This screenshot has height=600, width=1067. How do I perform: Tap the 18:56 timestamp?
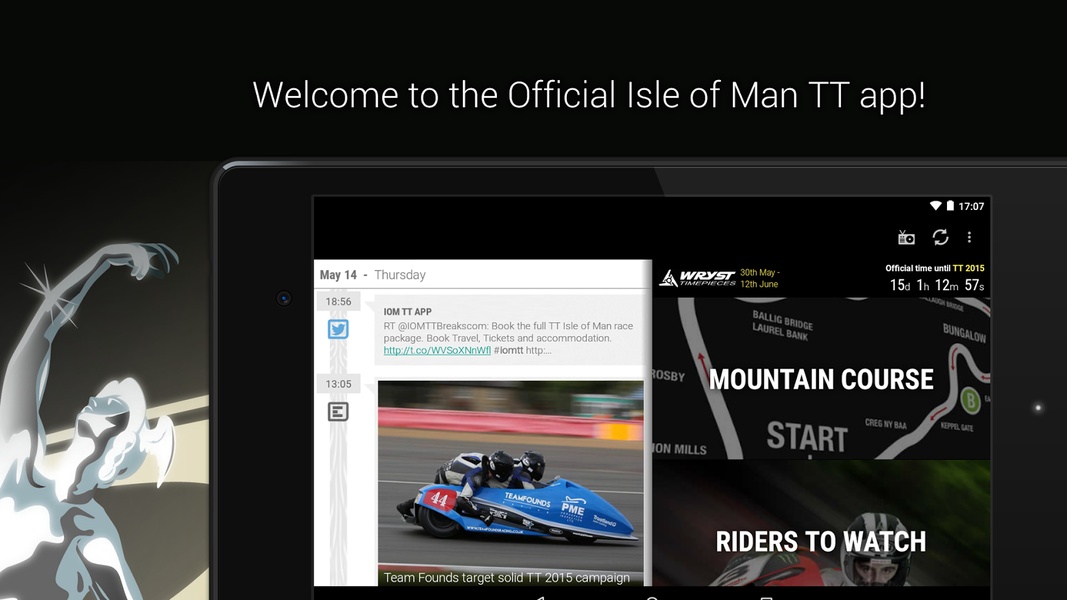(x=338, y=301)
